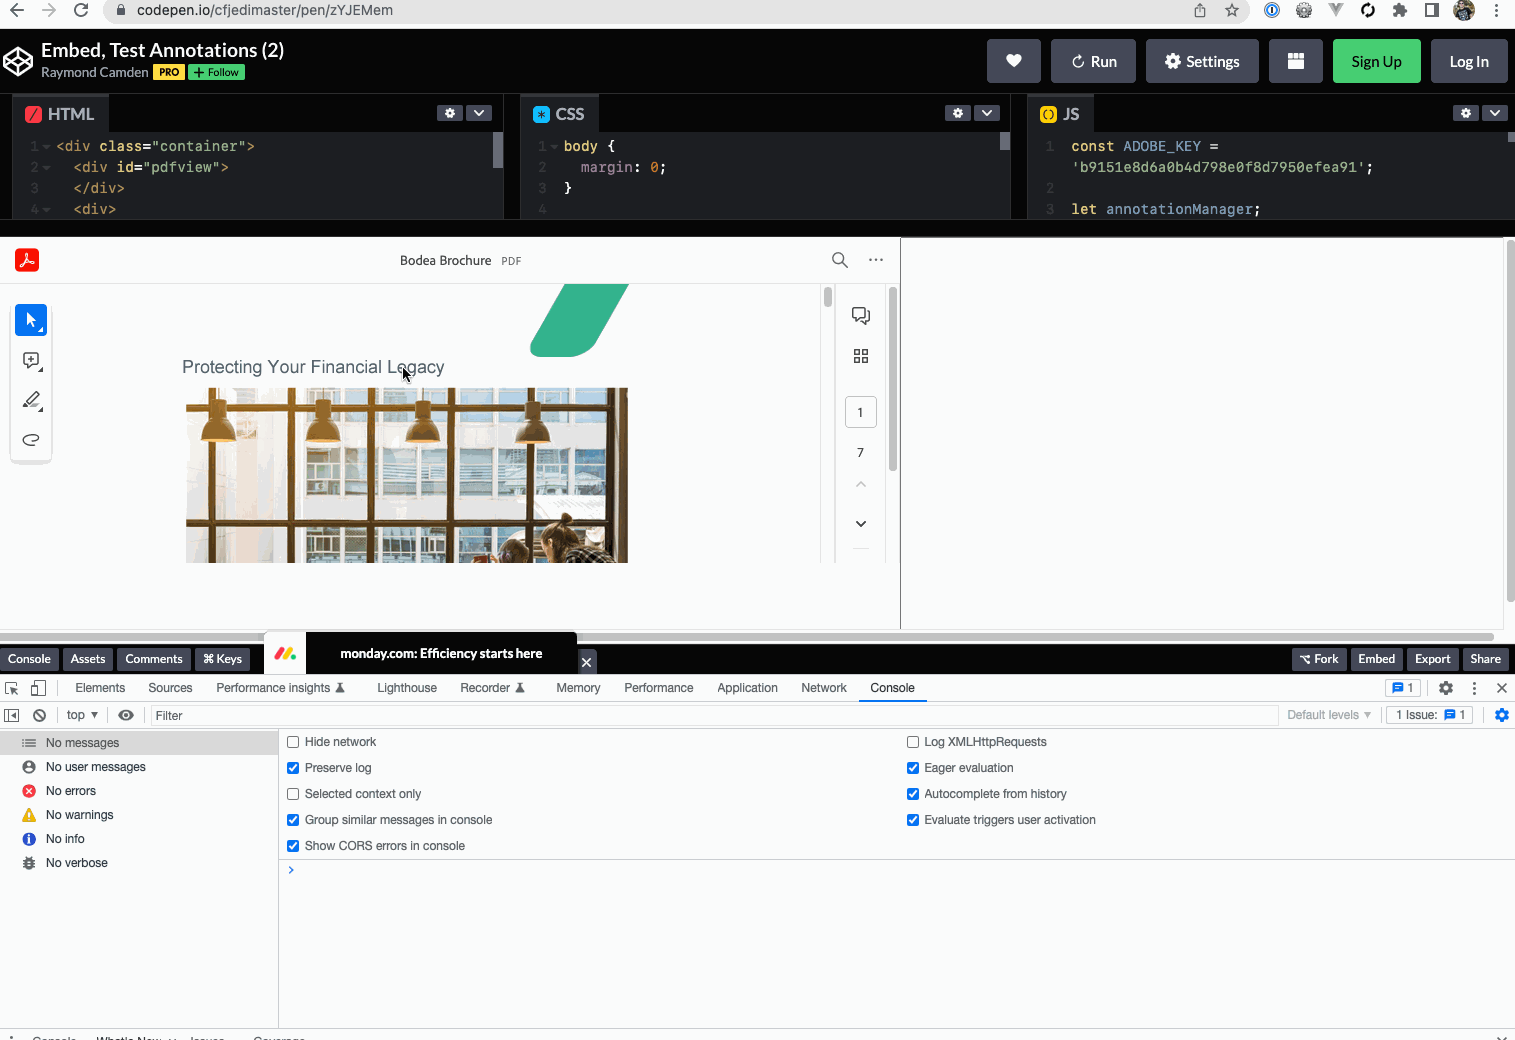The width and height of the screenshot is (1515, 1040).
Task: Open the add sticky note comment tool
Action: 31,360
